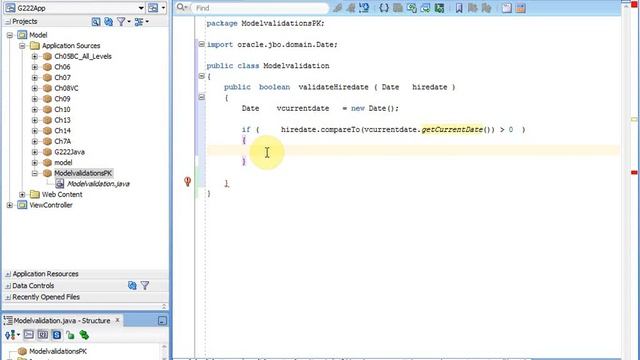This screenshot has width=640, height=360.
Task: Click the Data Controls filter icon
Action: [145, 285]
